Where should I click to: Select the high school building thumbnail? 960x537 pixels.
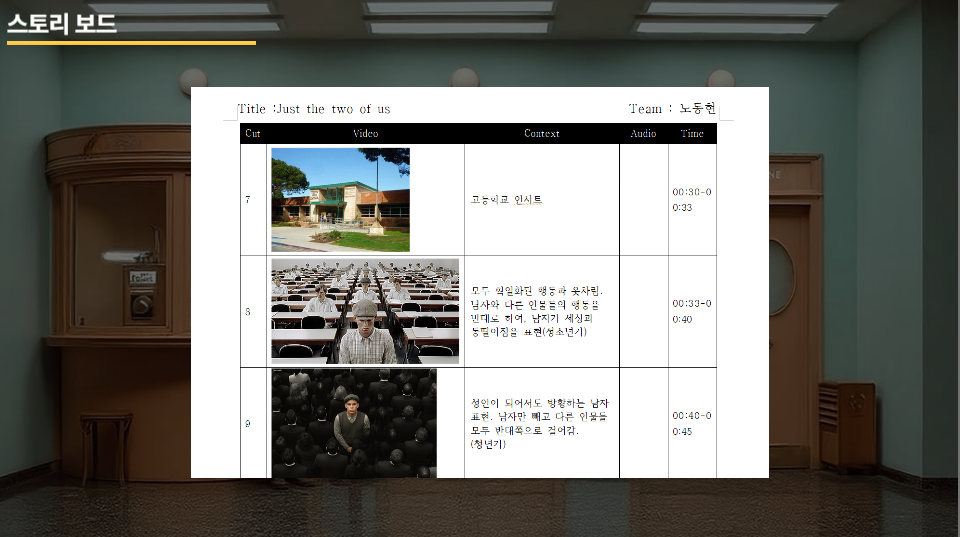click(340, 199)
